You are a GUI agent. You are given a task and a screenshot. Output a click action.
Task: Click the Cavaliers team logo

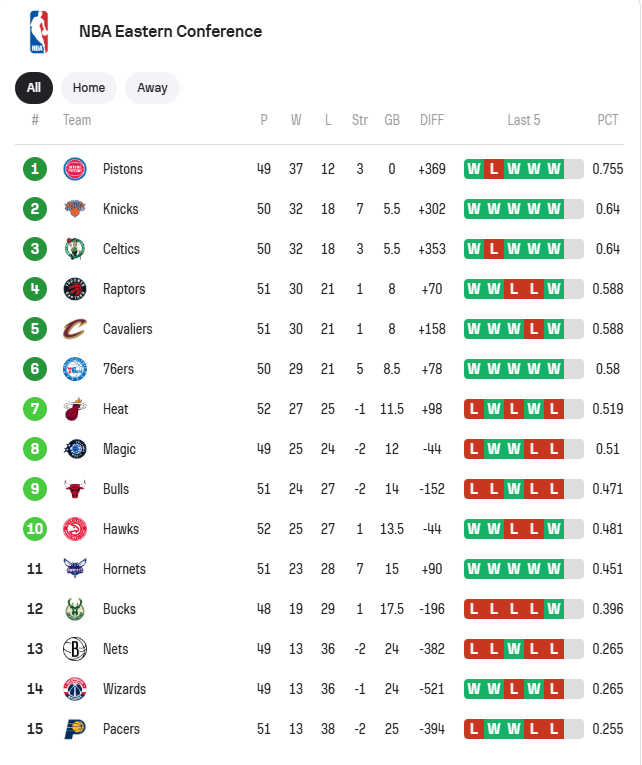tap(75, 329)
